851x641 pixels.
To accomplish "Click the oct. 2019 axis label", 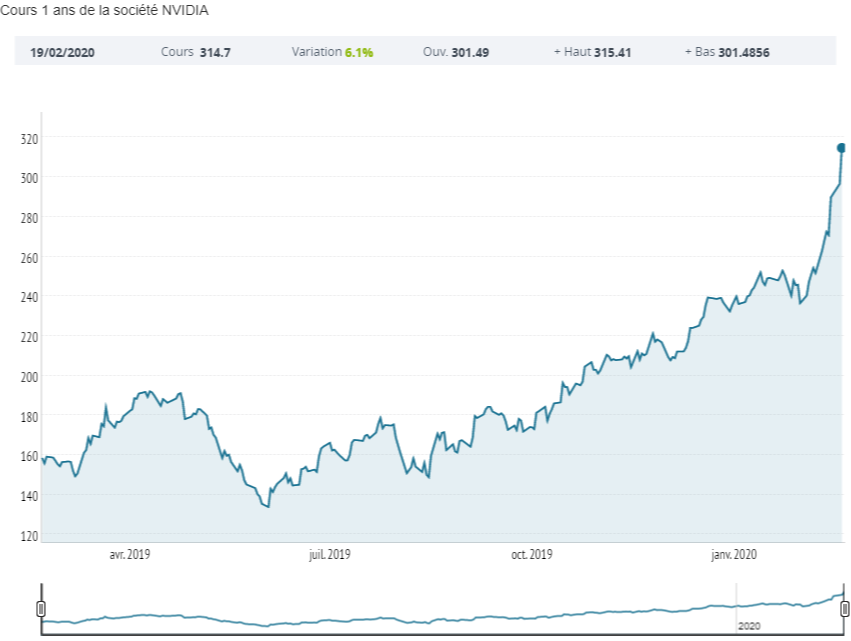I will point(532,554).
